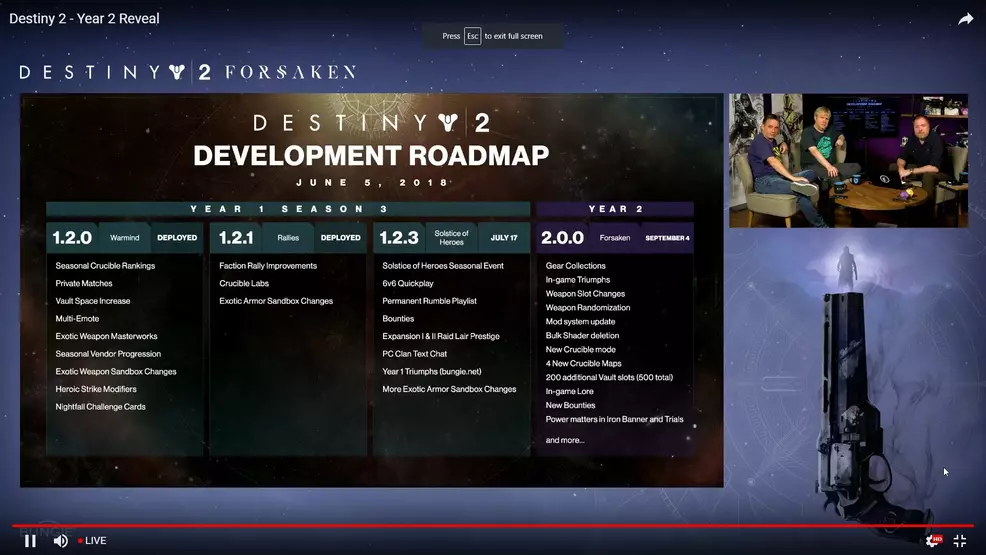This screenshot has width=986, height=555.
Task: Pause the live video playback
Action: (30, 541)
